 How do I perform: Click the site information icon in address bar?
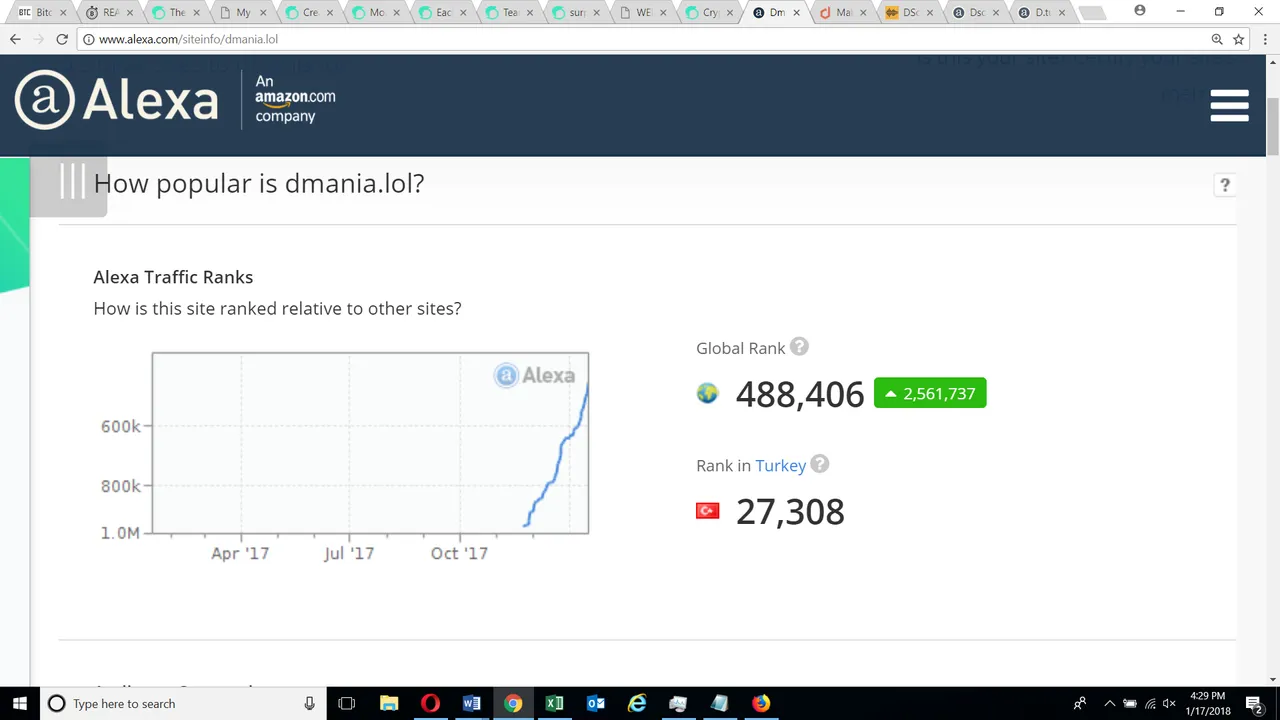pos(88,39)
